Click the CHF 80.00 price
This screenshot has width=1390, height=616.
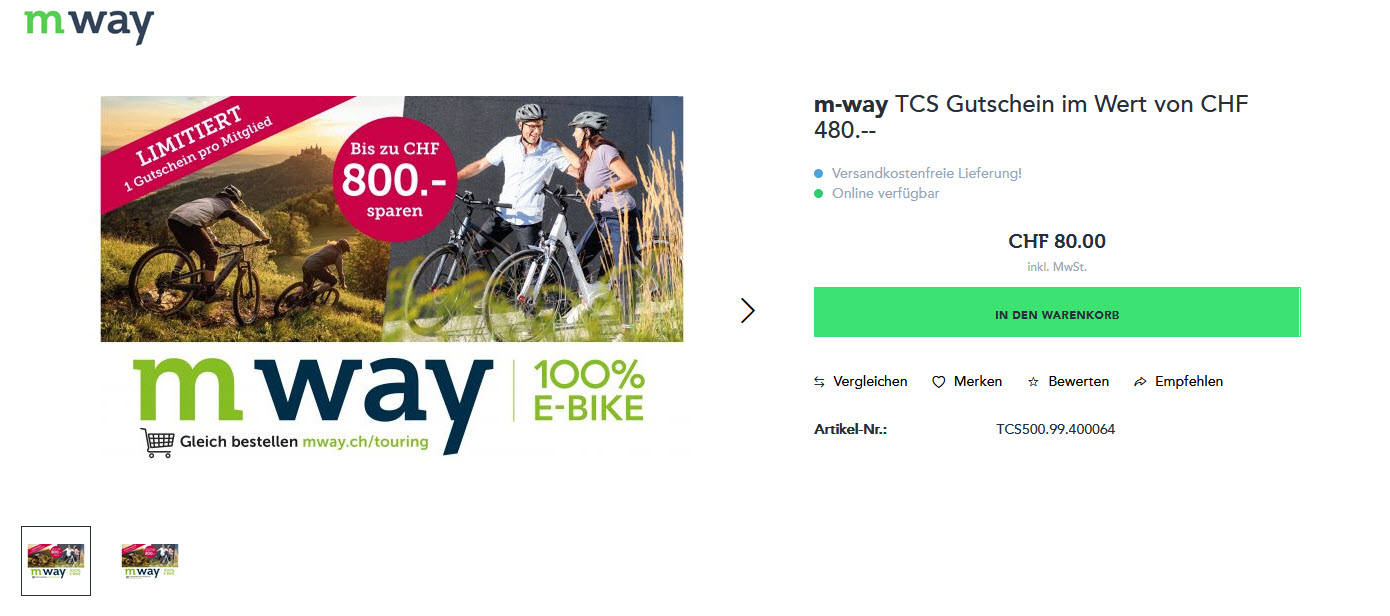pyautogui.click(x=1056, y=242)
